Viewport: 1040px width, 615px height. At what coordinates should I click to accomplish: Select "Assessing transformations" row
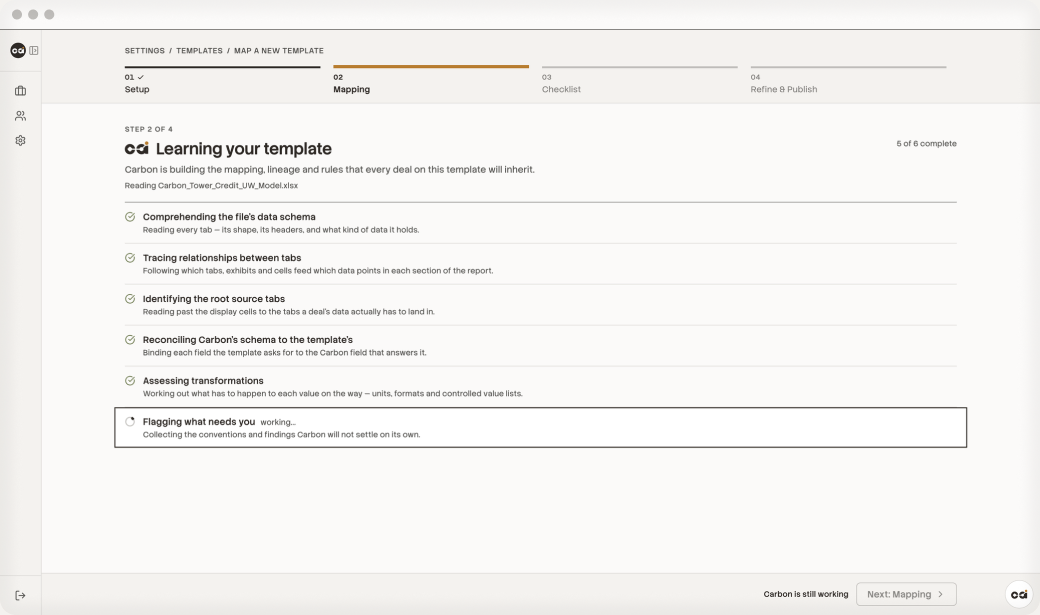[541, 387]
